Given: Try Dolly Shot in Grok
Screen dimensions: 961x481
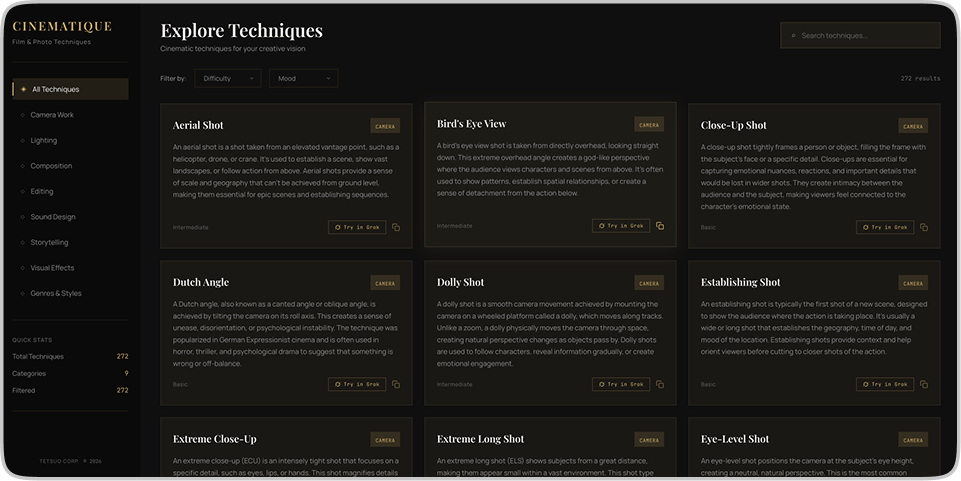Looking at the screenshot, I should (621, 384).
